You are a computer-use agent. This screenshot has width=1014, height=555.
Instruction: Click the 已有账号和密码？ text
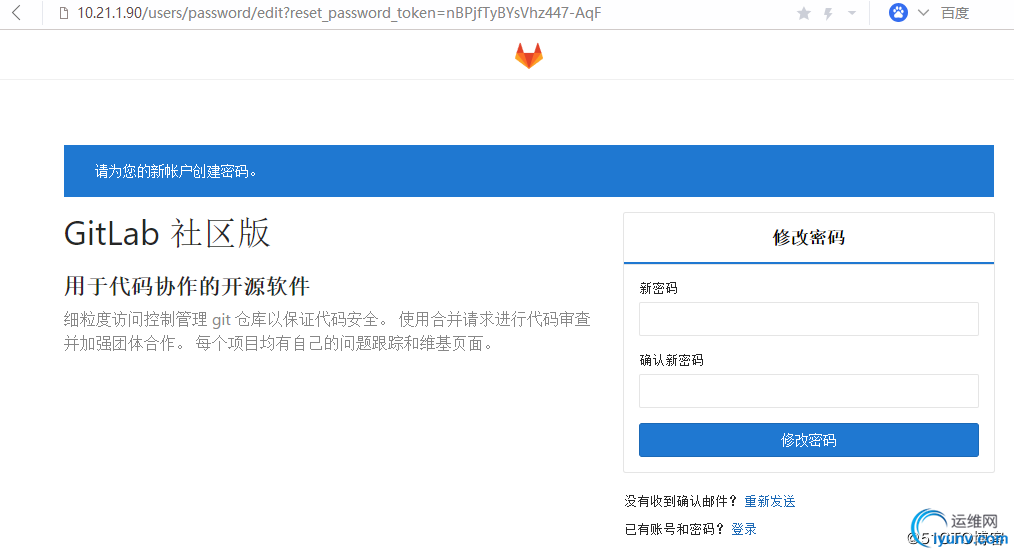coord(674,529)
